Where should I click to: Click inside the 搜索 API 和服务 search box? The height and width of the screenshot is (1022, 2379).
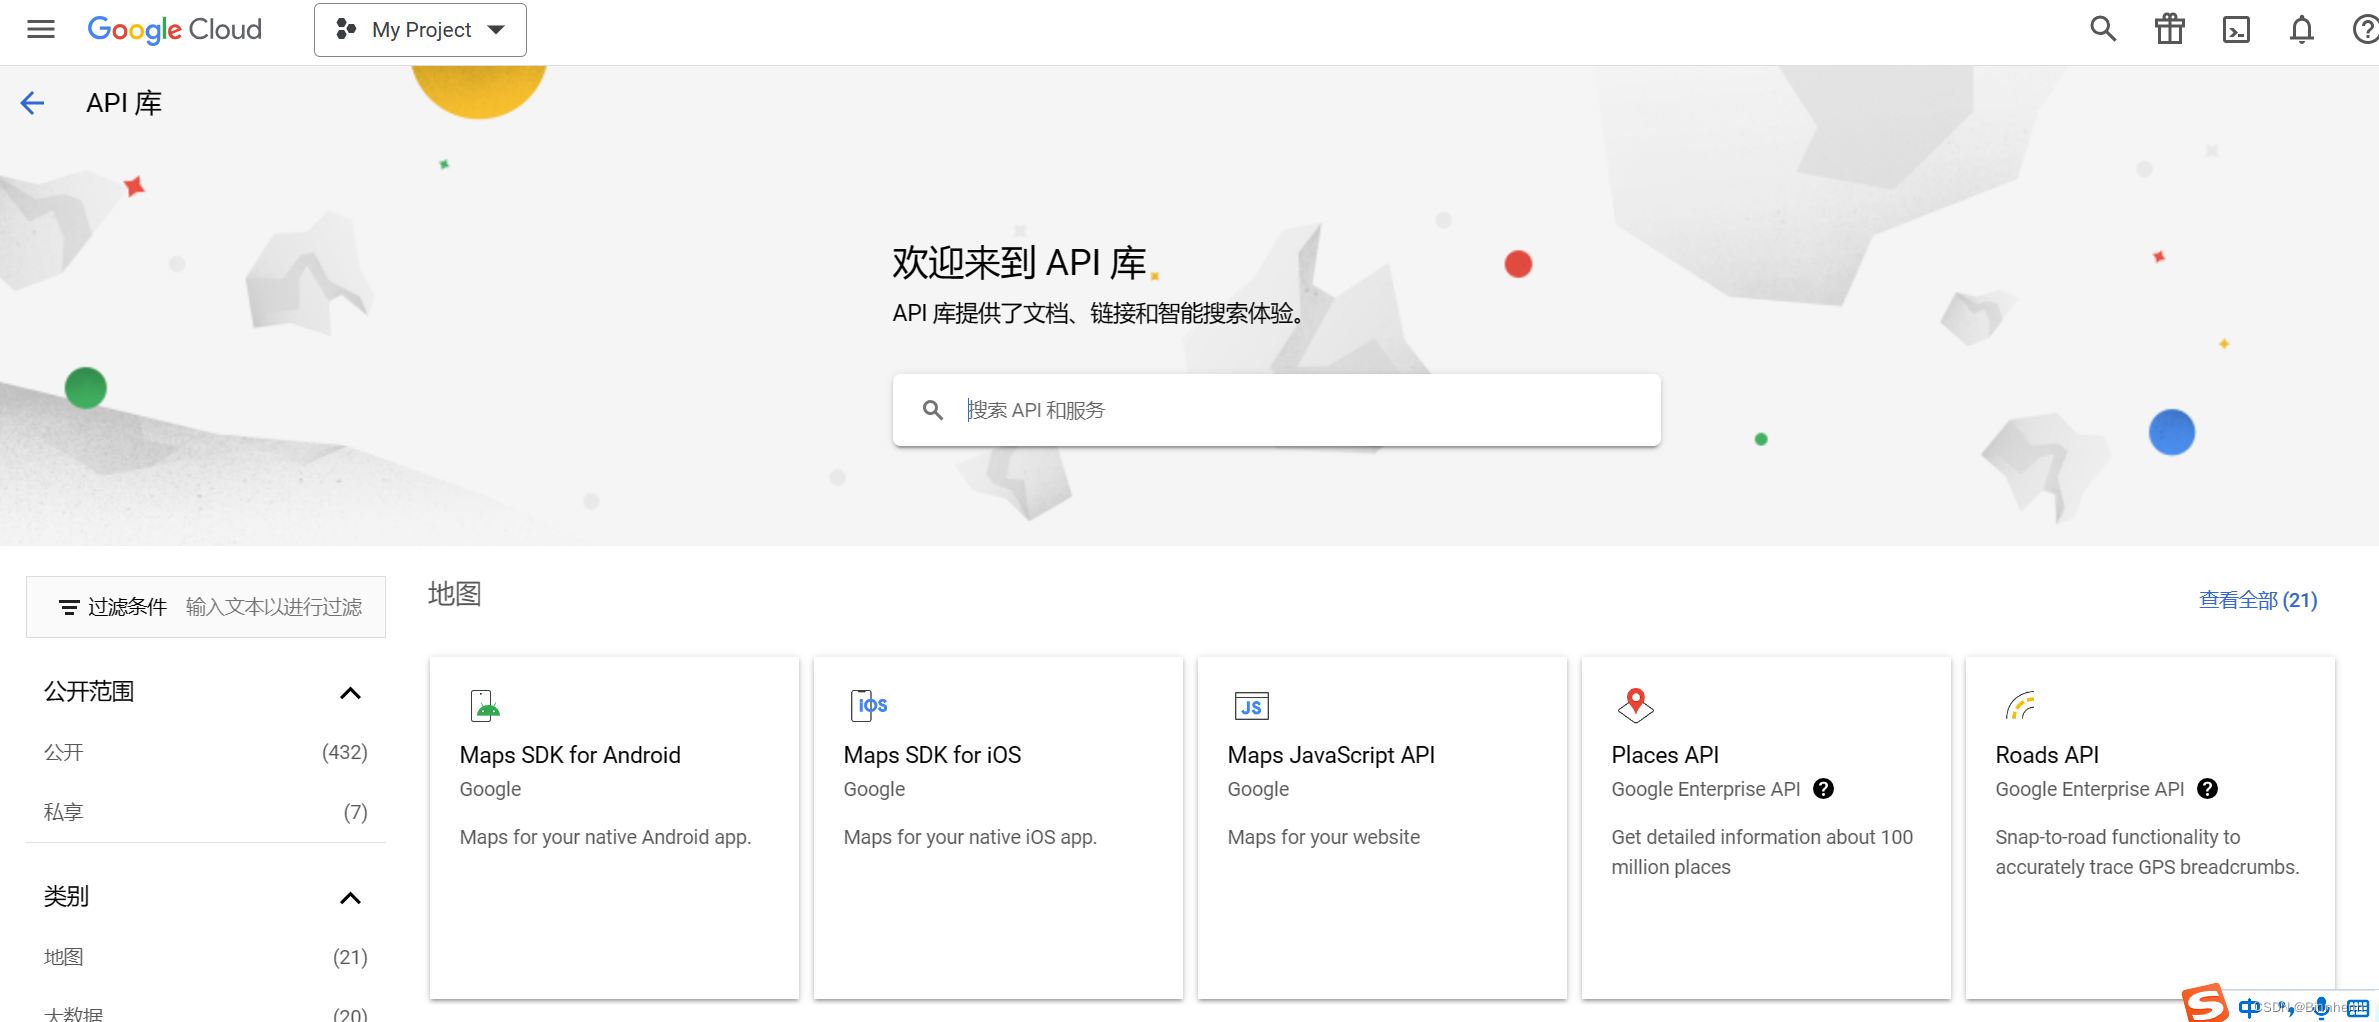1275,409
